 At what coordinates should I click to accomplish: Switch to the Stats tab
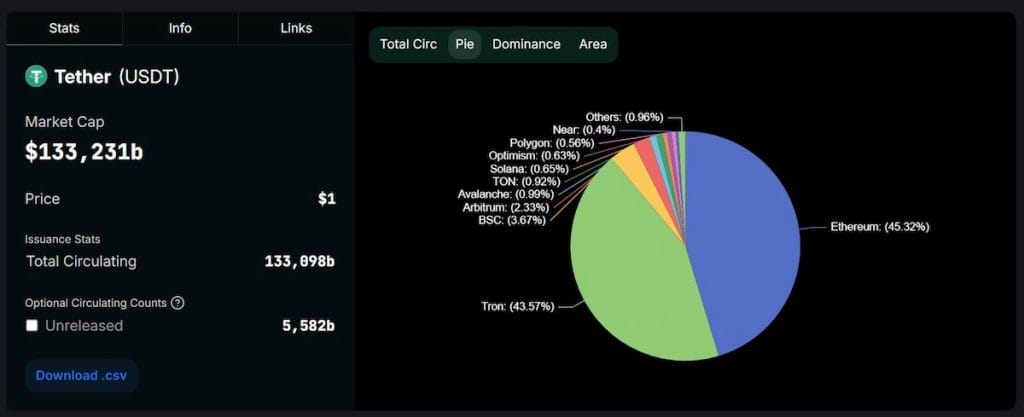(64, 29)
